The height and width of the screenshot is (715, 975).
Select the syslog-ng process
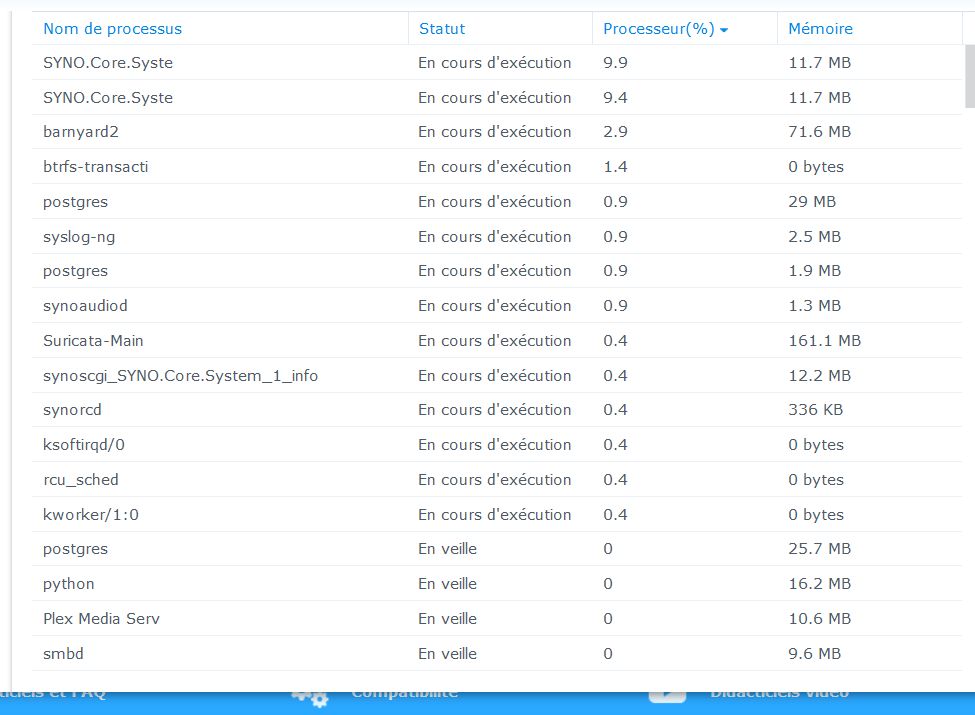pos(497,236)
